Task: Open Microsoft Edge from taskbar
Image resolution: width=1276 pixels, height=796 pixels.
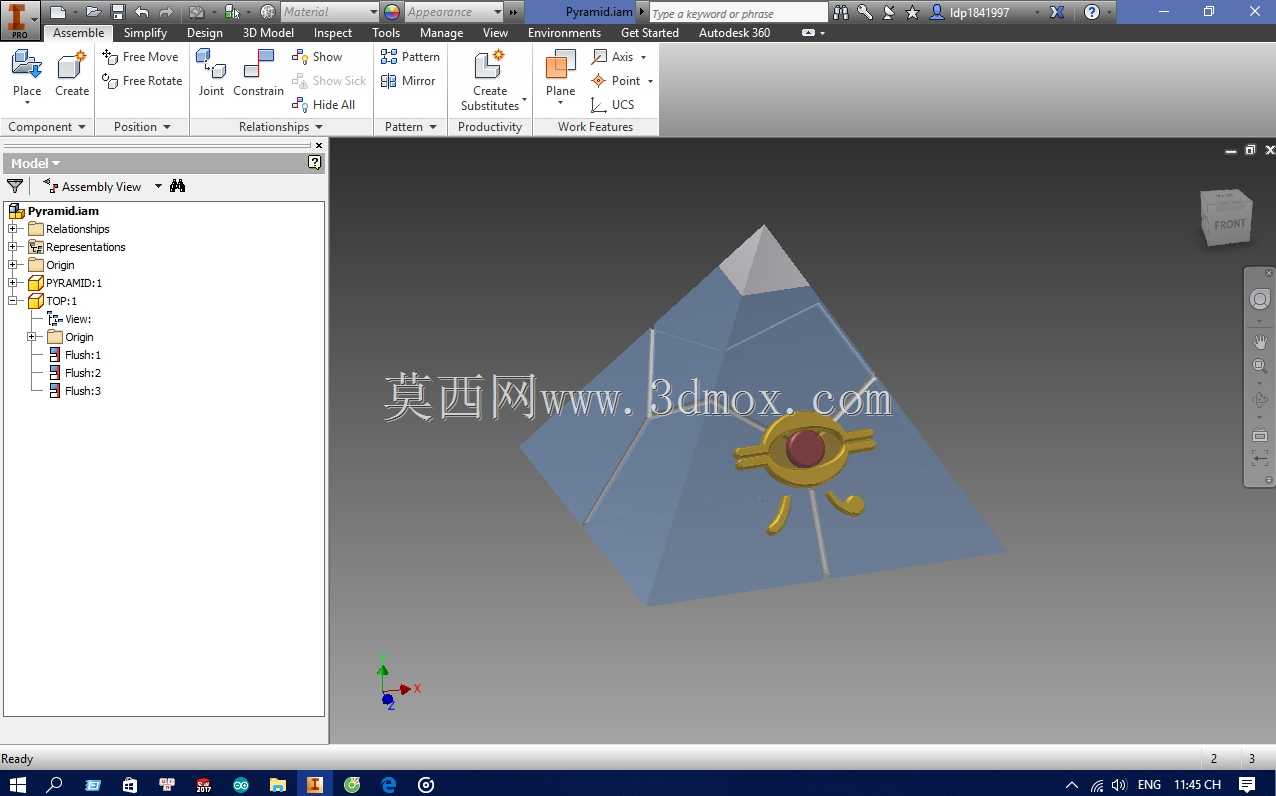Action: coord(389,785)
